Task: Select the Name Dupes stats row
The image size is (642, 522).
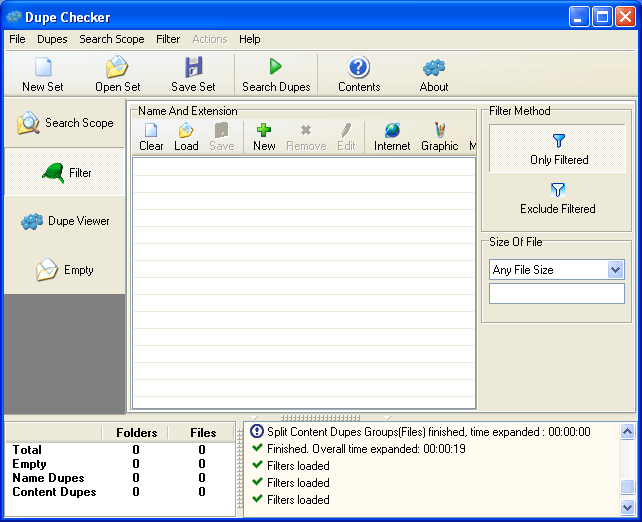Action: [120, 477]
